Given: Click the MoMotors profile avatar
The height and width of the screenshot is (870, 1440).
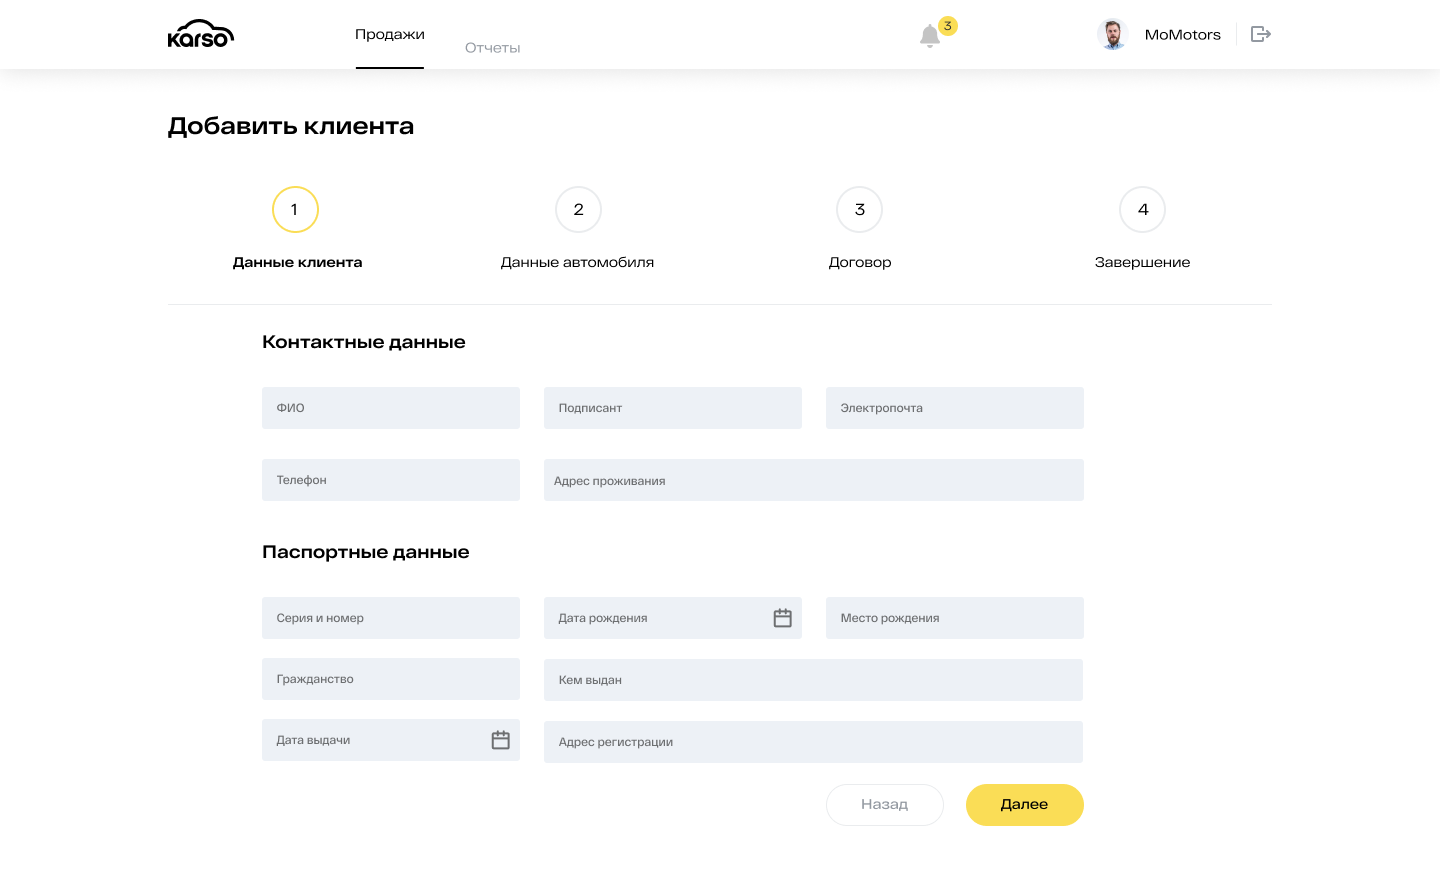Looking at the screenshot, I should 1112,34.
